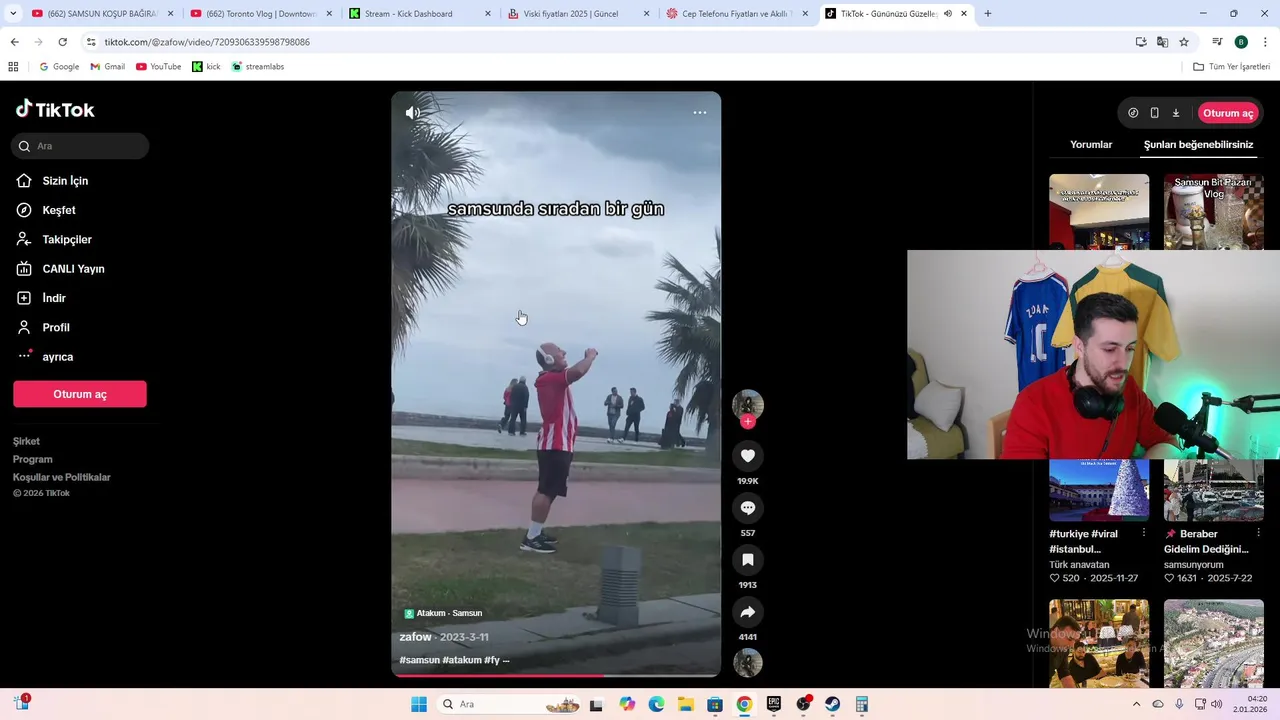Click the top-right Oturum aç button

click(x=1228, y=113)
